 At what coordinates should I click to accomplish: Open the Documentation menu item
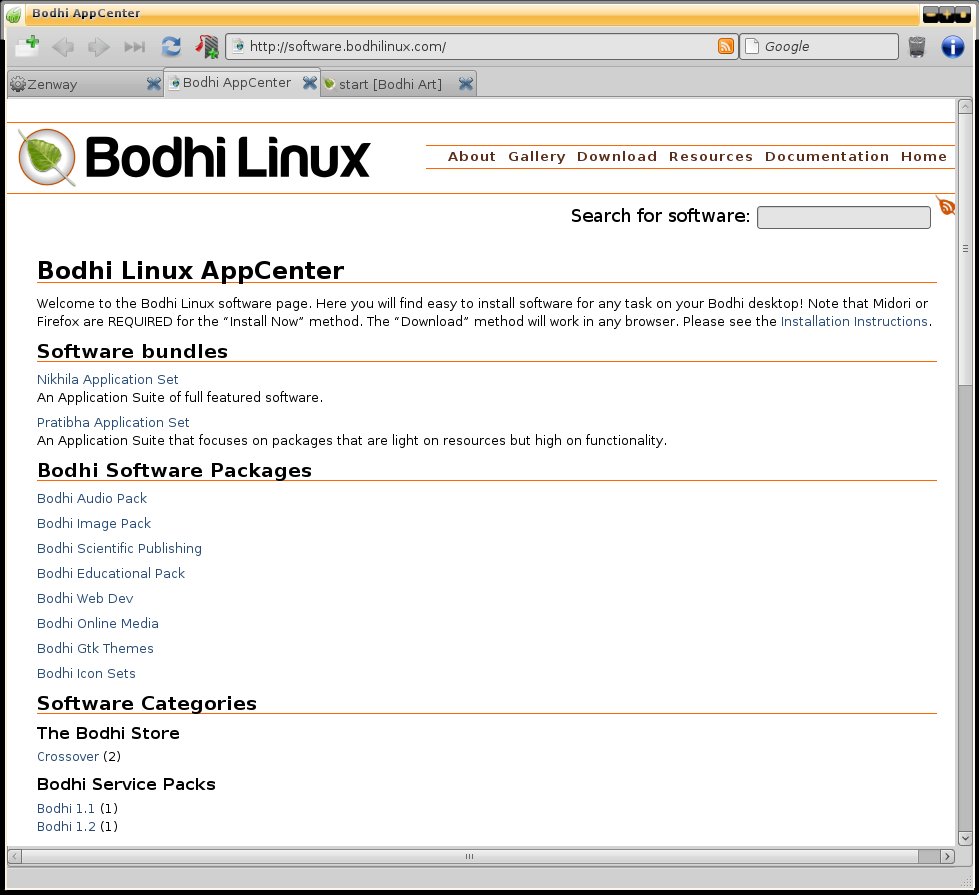tap(827, 157)
